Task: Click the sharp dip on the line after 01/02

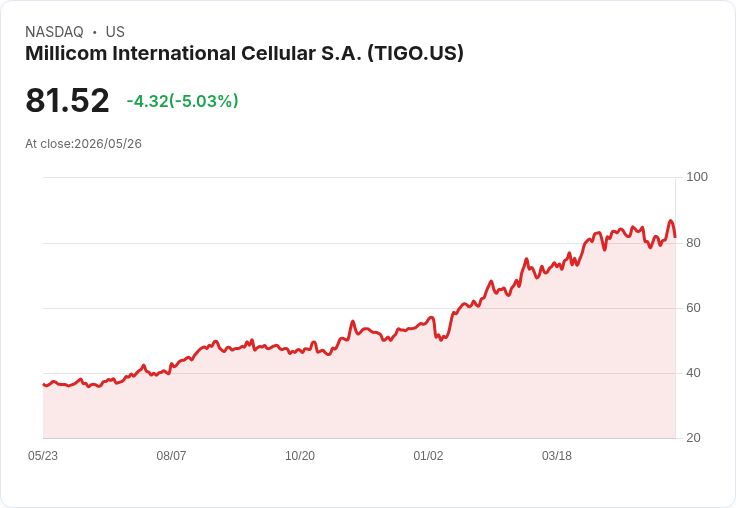Action: click(440, 339)
